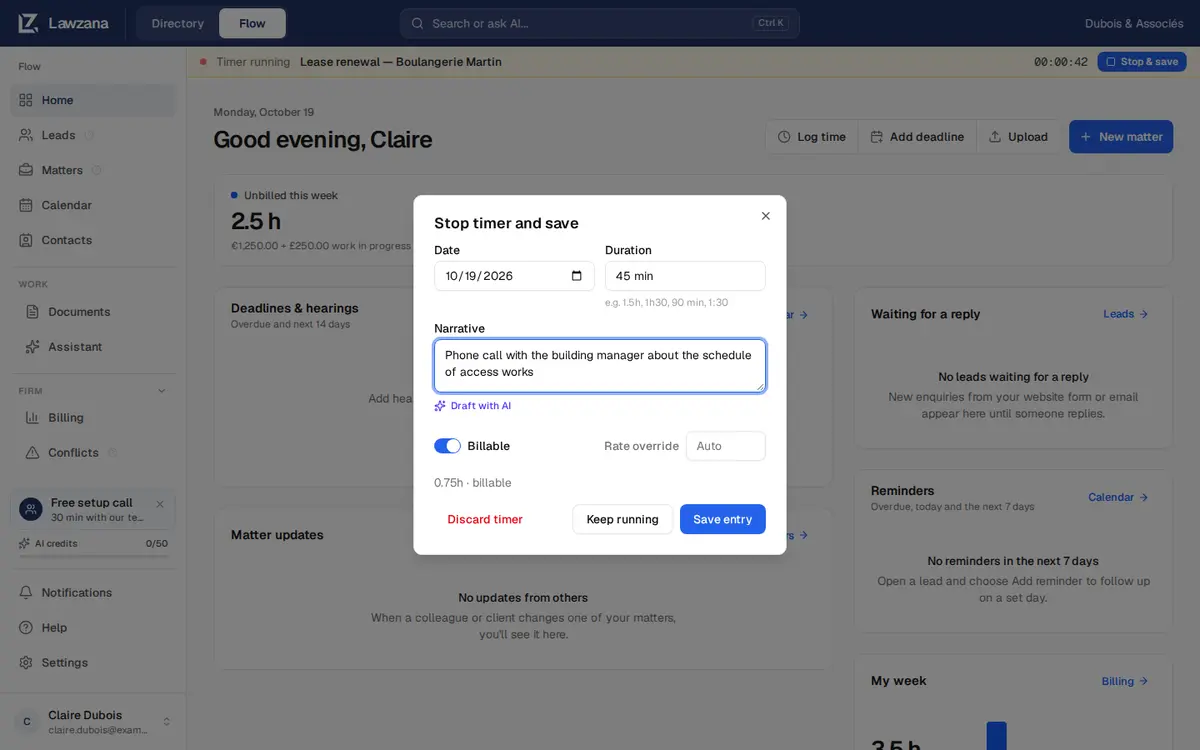Switch to the Directory tab
The width and height of the screenshot is (1200, 750).
coord(178,23)
